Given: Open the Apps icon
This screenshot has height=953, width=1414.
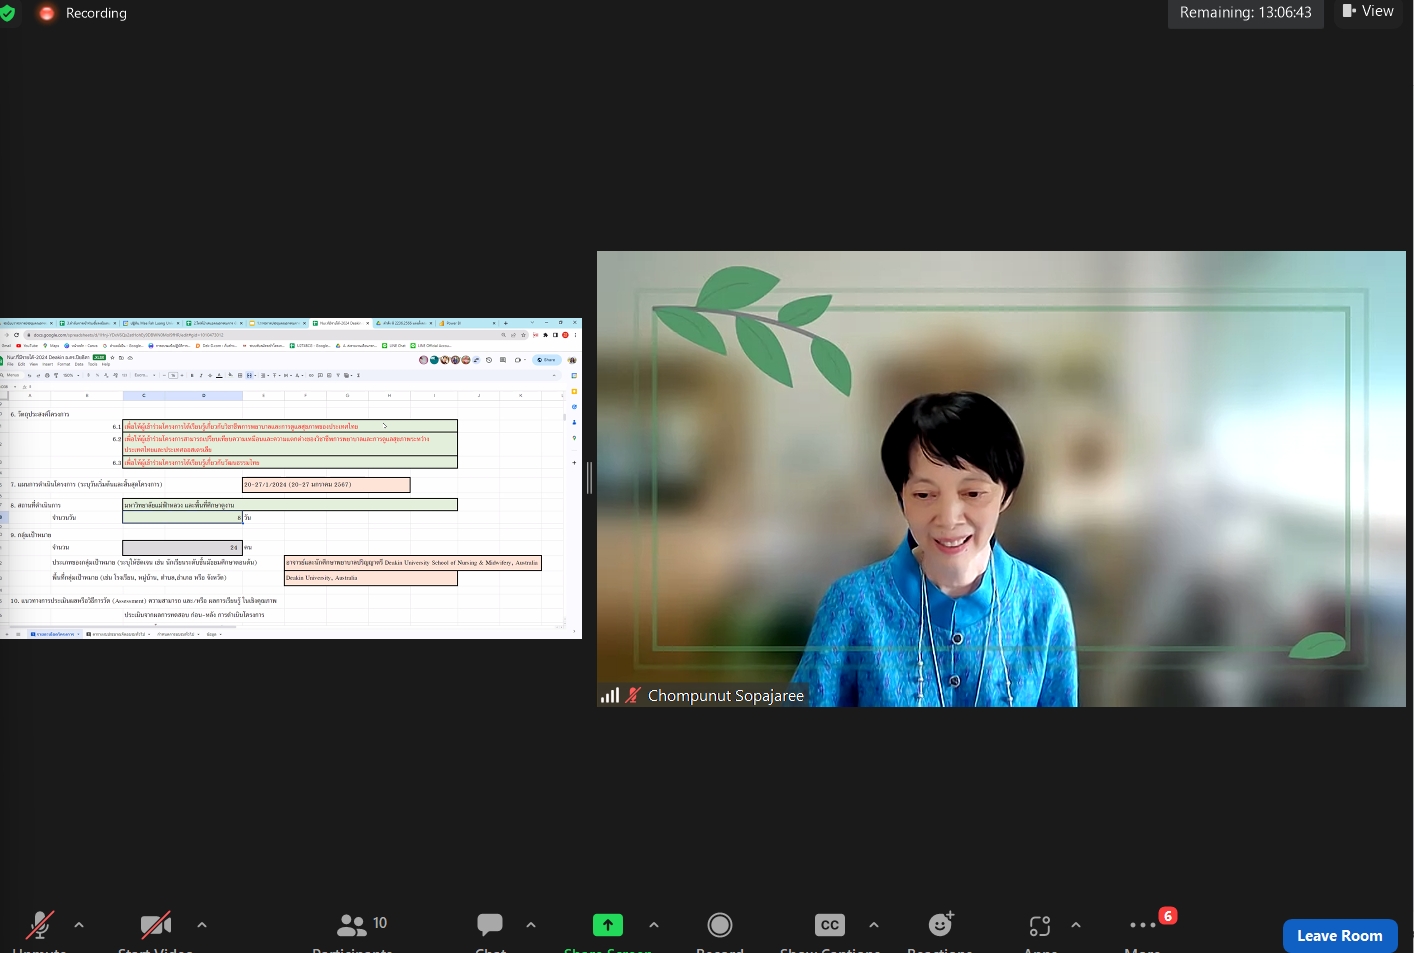Looking at the screenshot, I should [1040, 925].
